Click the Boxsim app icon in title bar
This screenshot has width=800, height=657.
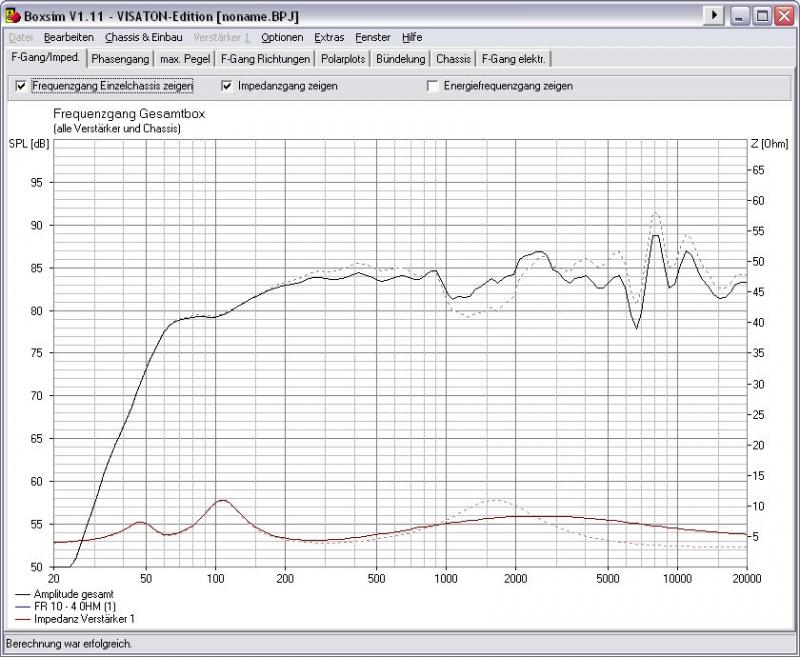pos(12,16)
